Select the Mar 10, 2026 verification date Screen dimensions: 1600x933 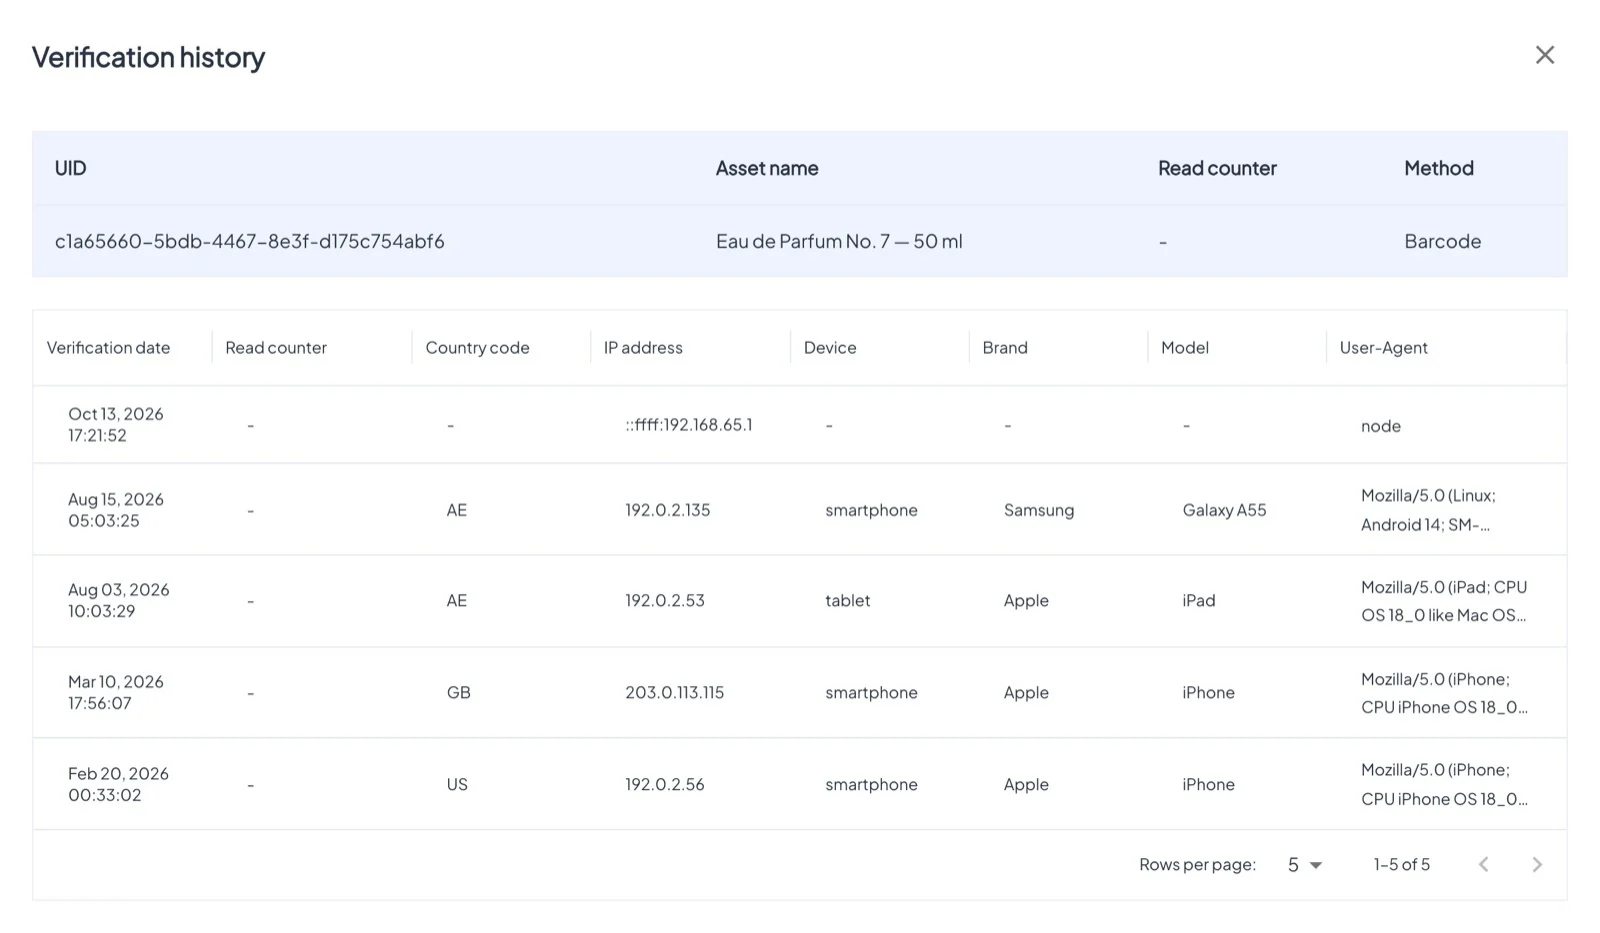pos(115,692)
